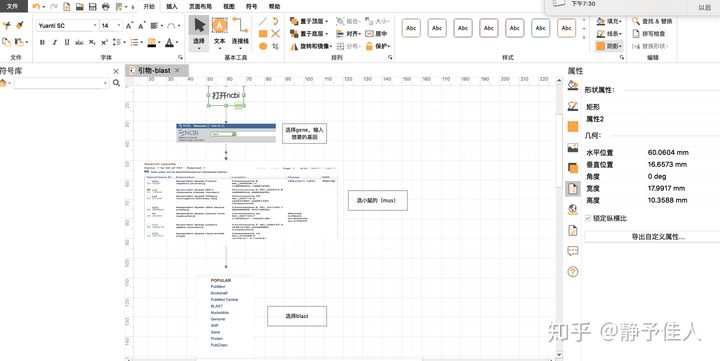Switch to the 插入 ribbon tab
The image size is (720, 361).
click(x=172, y=6)
